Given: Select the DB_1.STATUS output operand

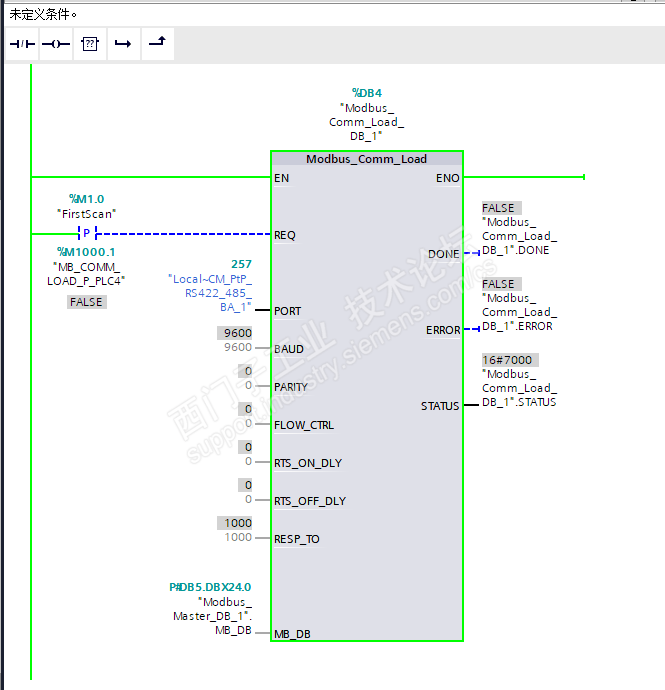Looking at the screenshot, I should pyautogui.click(x=519, y=388).
